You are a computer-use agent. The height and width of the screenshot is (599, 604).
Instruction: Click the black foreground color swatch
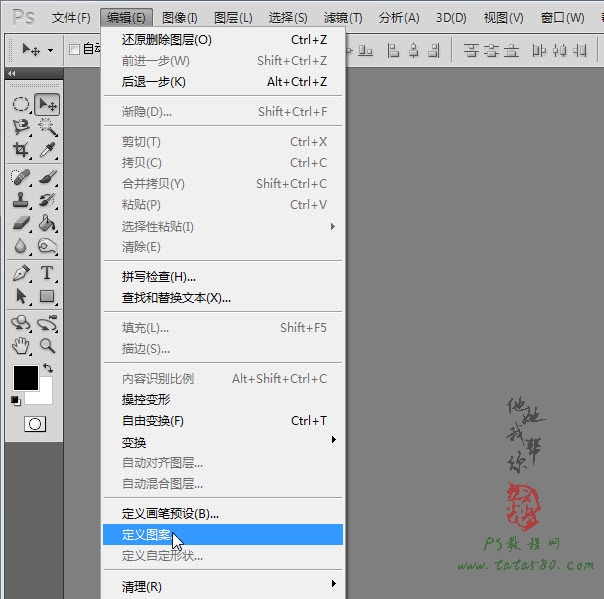(x=26, y=378)
